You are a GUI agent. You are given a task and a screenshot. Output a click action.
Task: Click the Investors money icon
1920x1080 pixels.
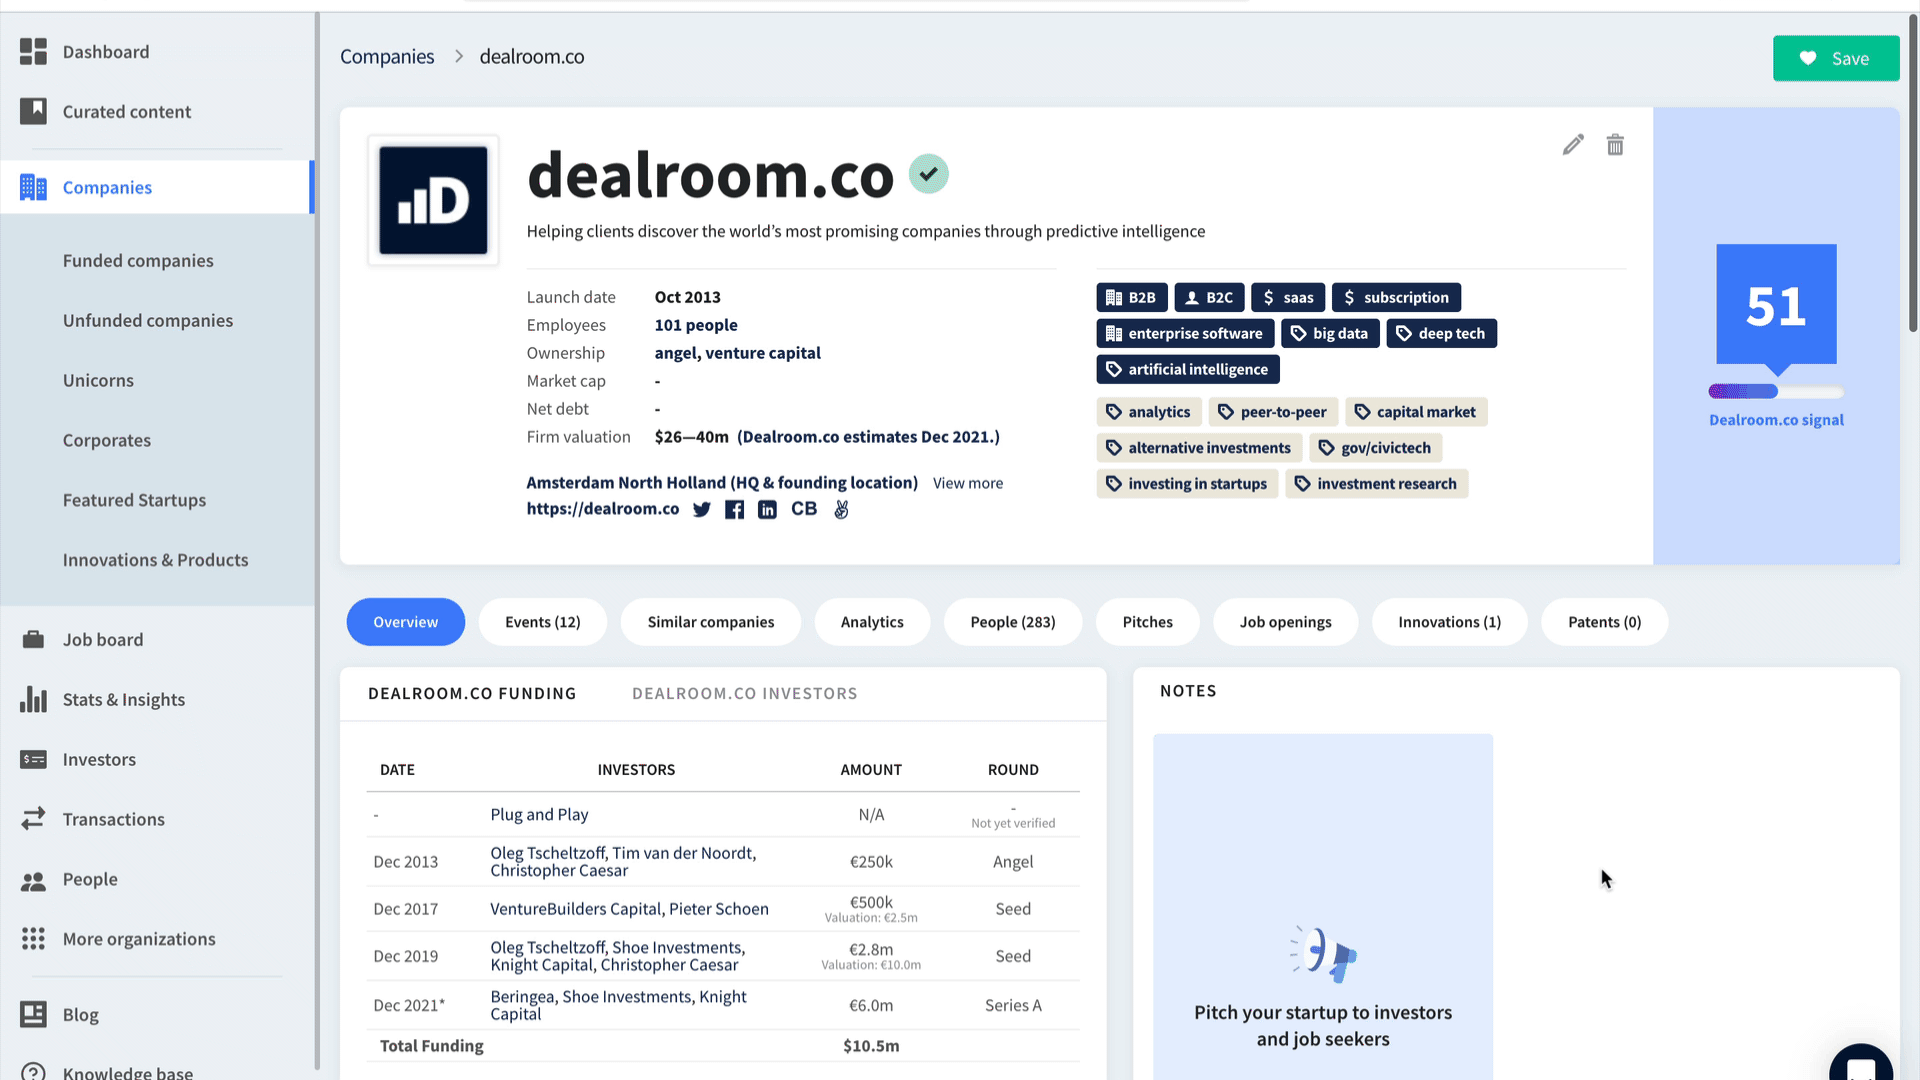click(33, 760)
